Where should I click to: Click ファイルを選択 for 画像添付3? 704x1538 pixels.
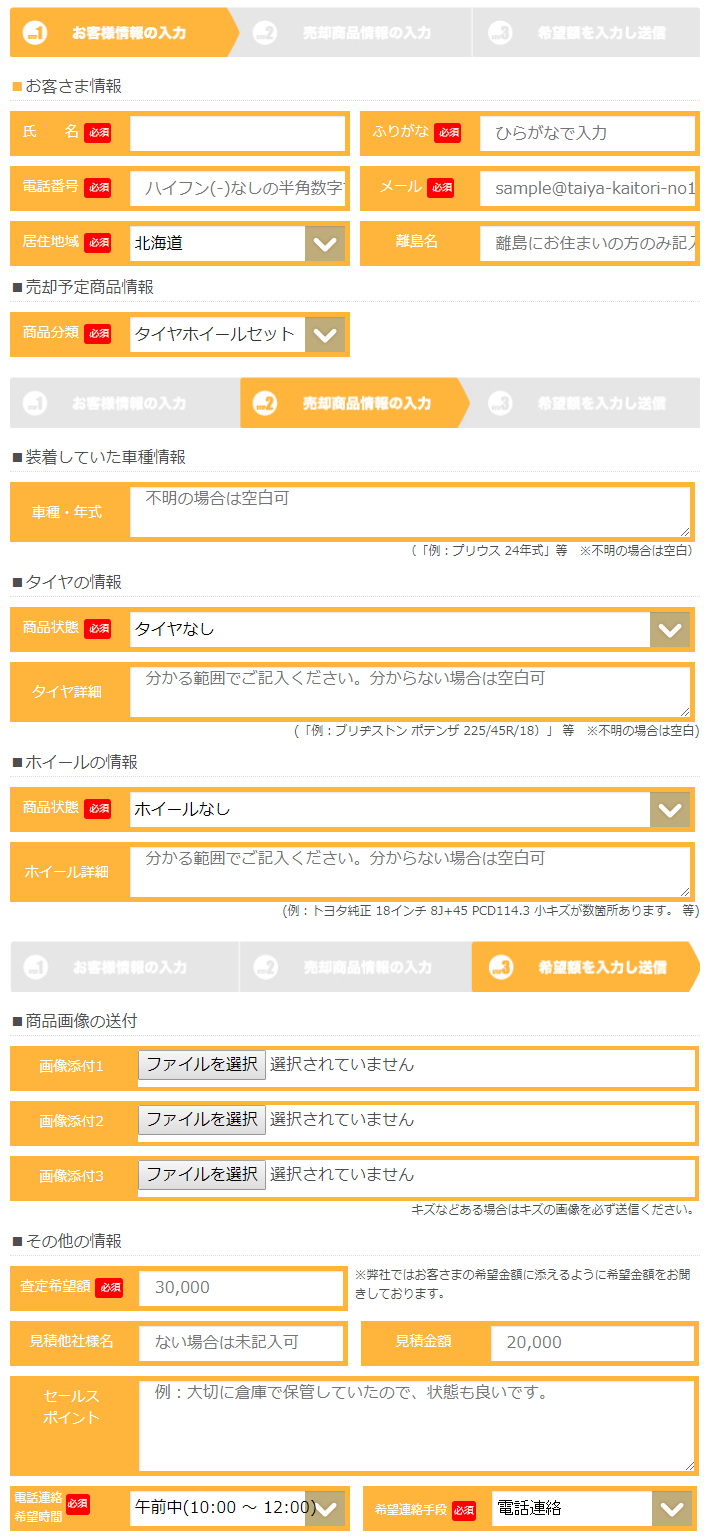(x=200, y=1175)
